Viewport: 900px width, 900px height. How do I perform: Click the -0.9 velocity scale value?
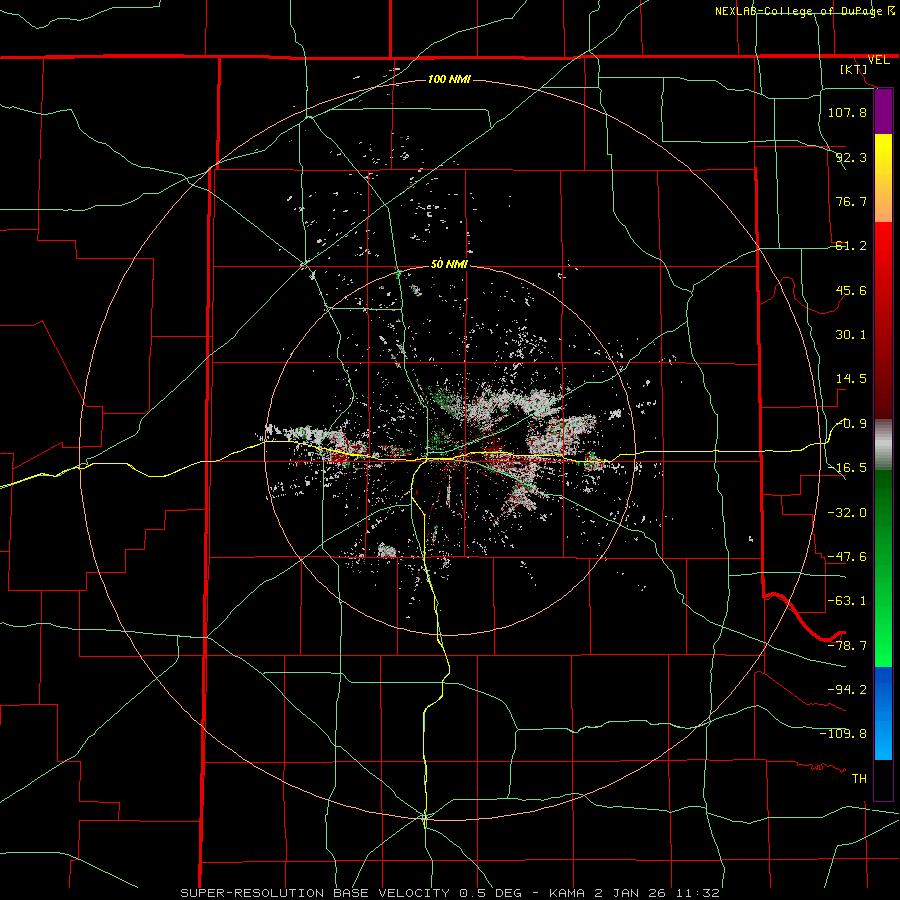pos(851,424)
